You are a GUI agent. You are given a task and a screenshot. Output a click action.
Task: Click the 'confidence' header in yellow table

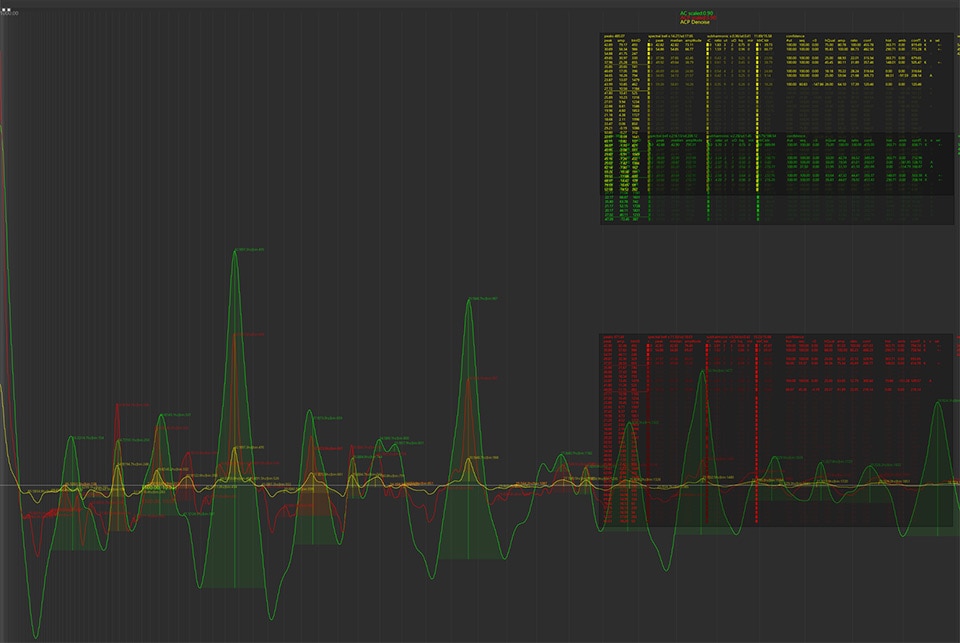click(795, 37)
